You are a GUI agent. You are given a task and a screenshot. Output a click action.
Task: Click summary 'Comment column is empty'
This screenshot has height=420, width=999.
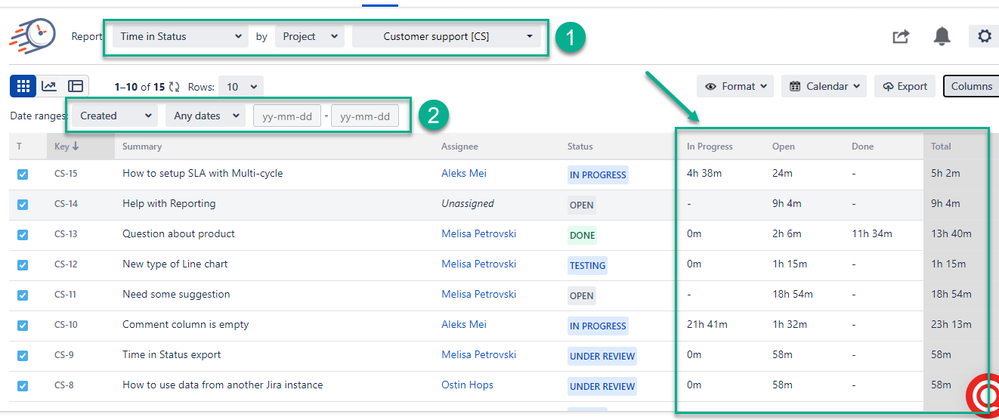point(185,324)
